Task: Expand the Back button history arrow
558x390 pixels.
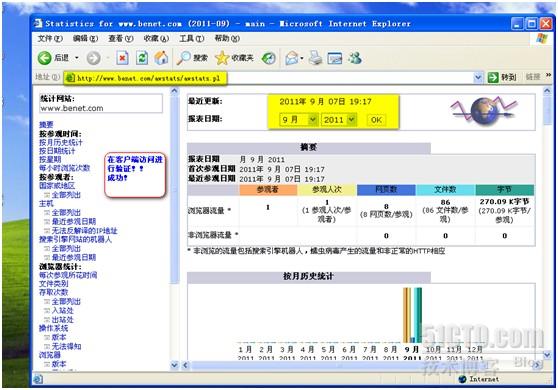Action: coord(77,58)
